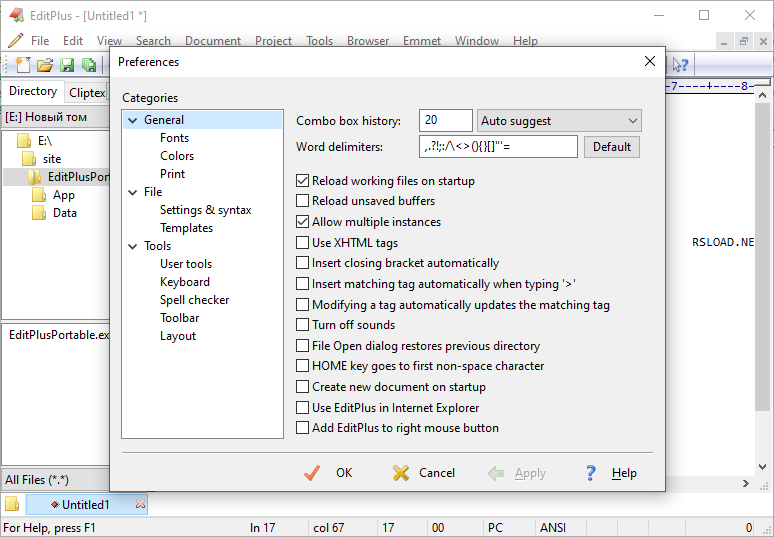Enable Insert closing bracket automatically
Screen dimensions: 774x537
tap(302, 263)
